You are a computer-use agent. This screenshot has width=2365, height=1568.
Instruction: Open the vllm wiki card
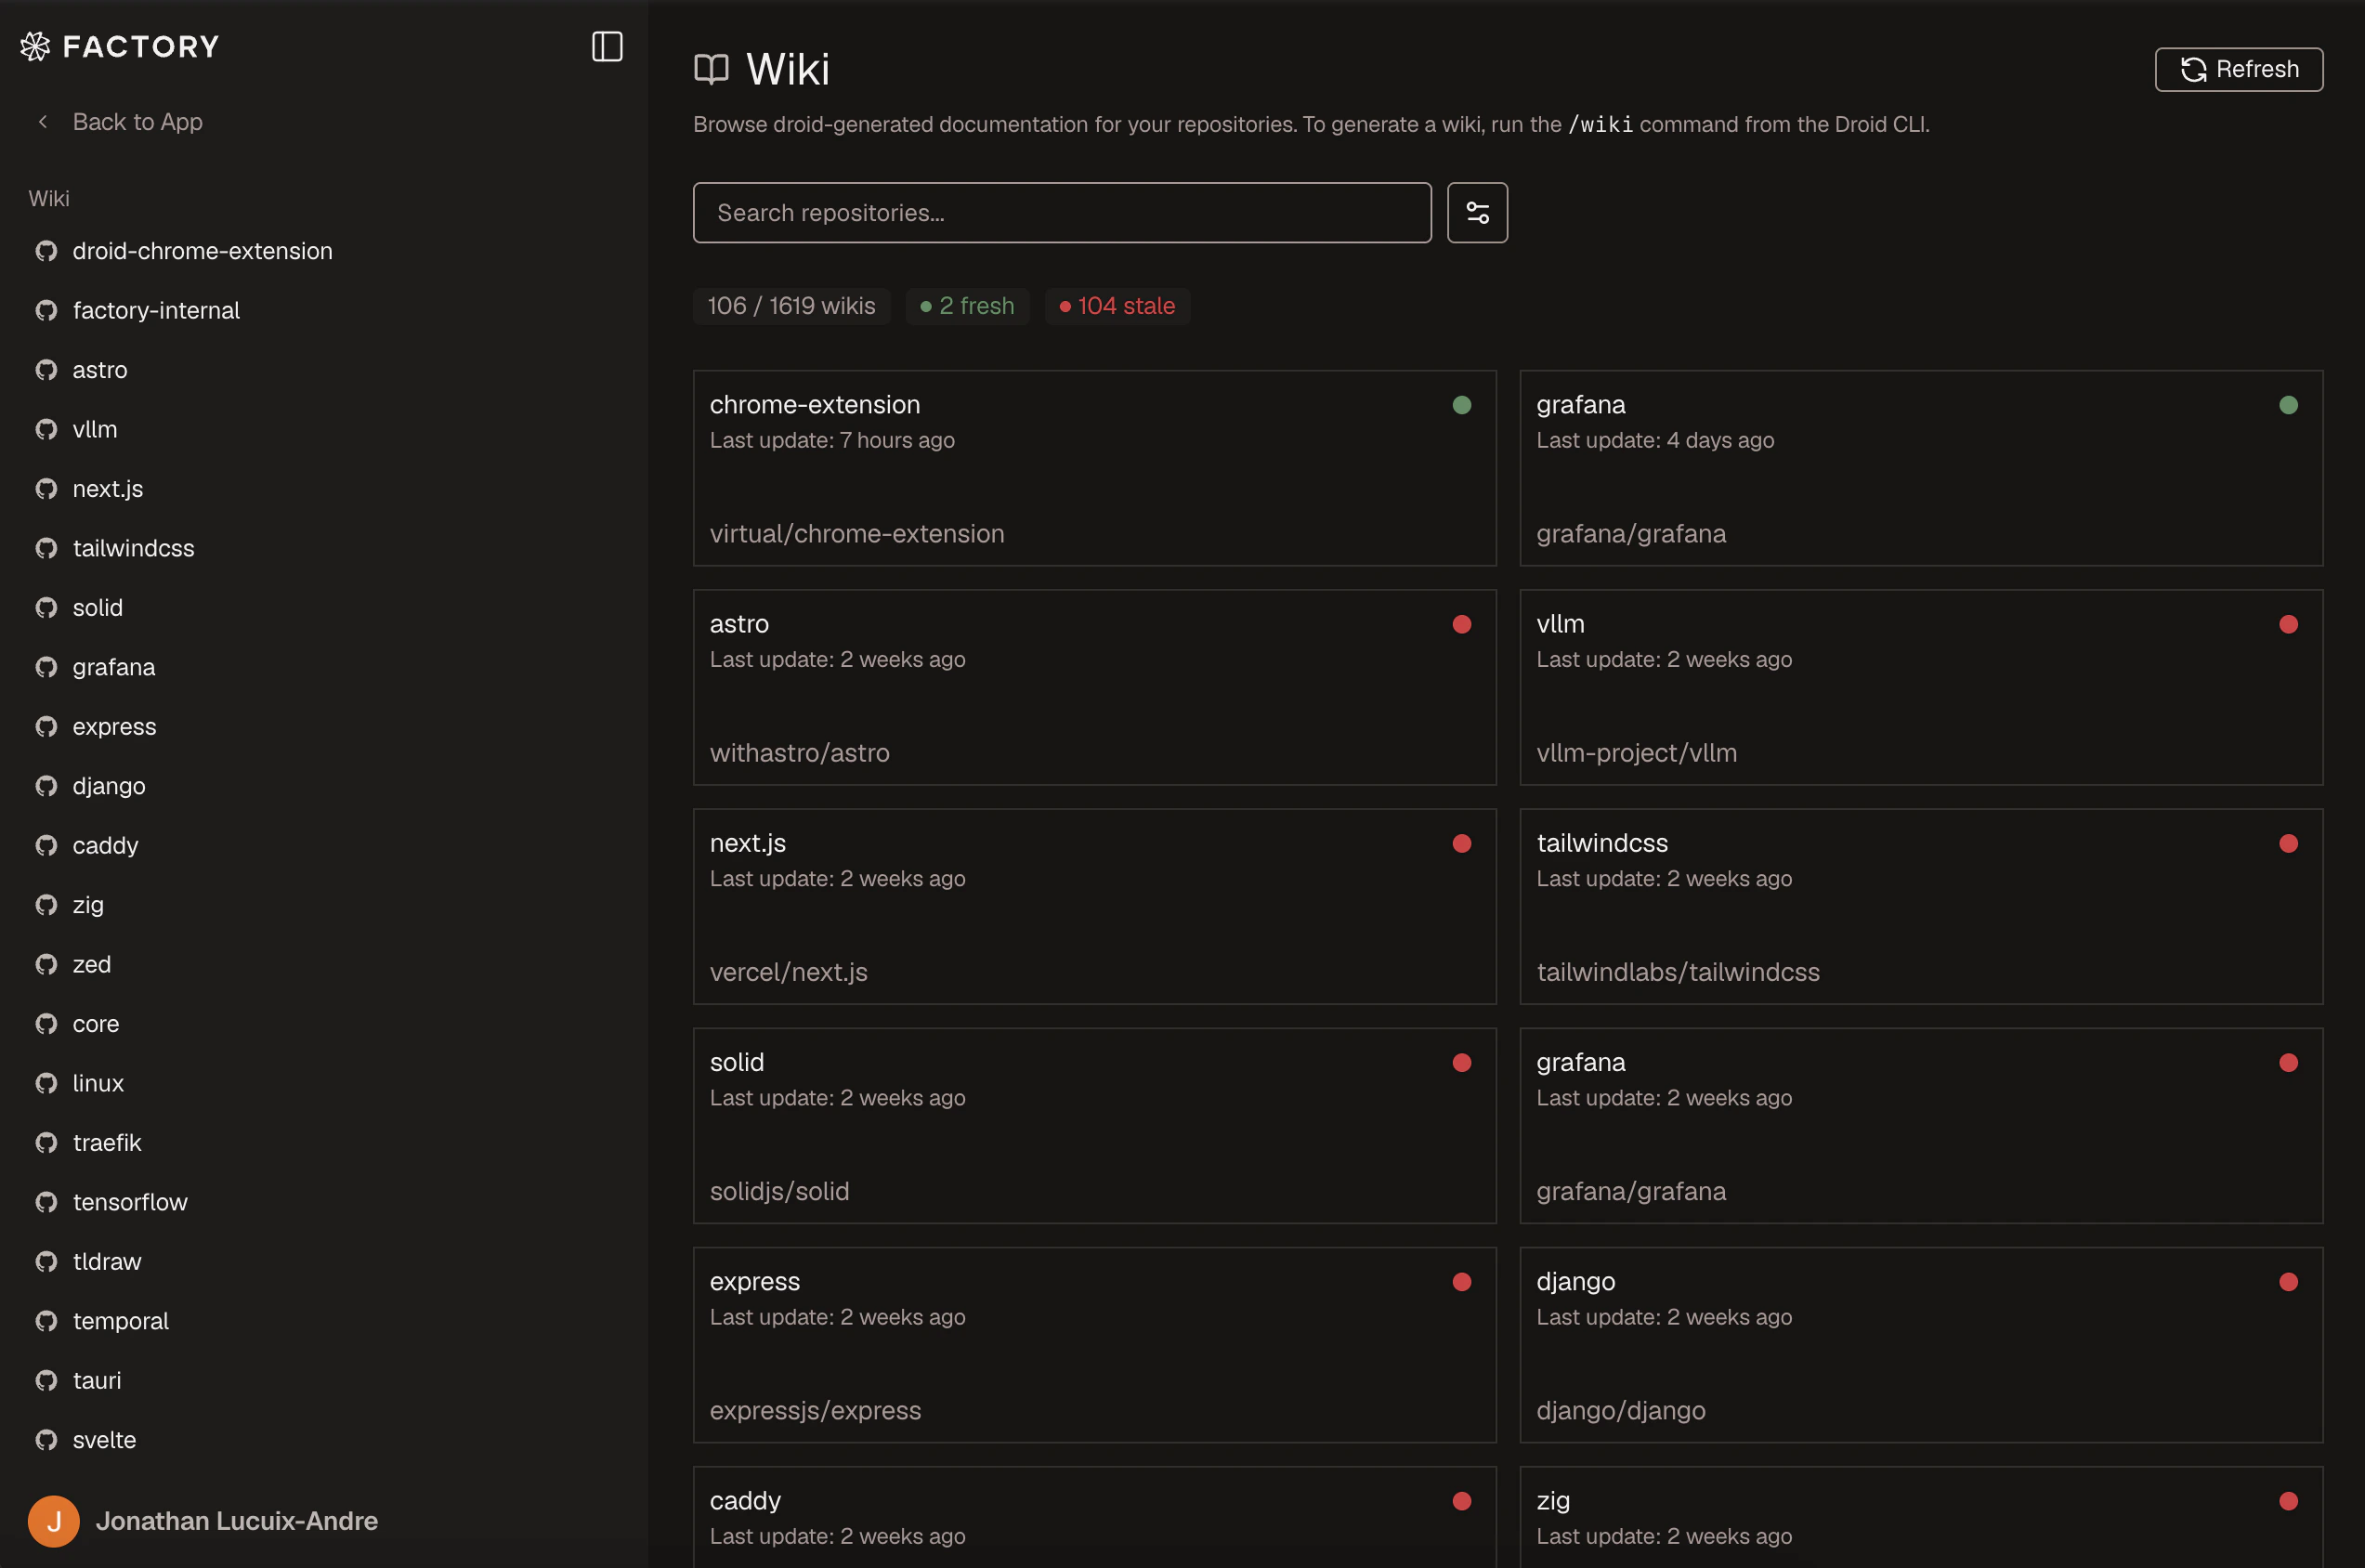[x=1921, y=687]
